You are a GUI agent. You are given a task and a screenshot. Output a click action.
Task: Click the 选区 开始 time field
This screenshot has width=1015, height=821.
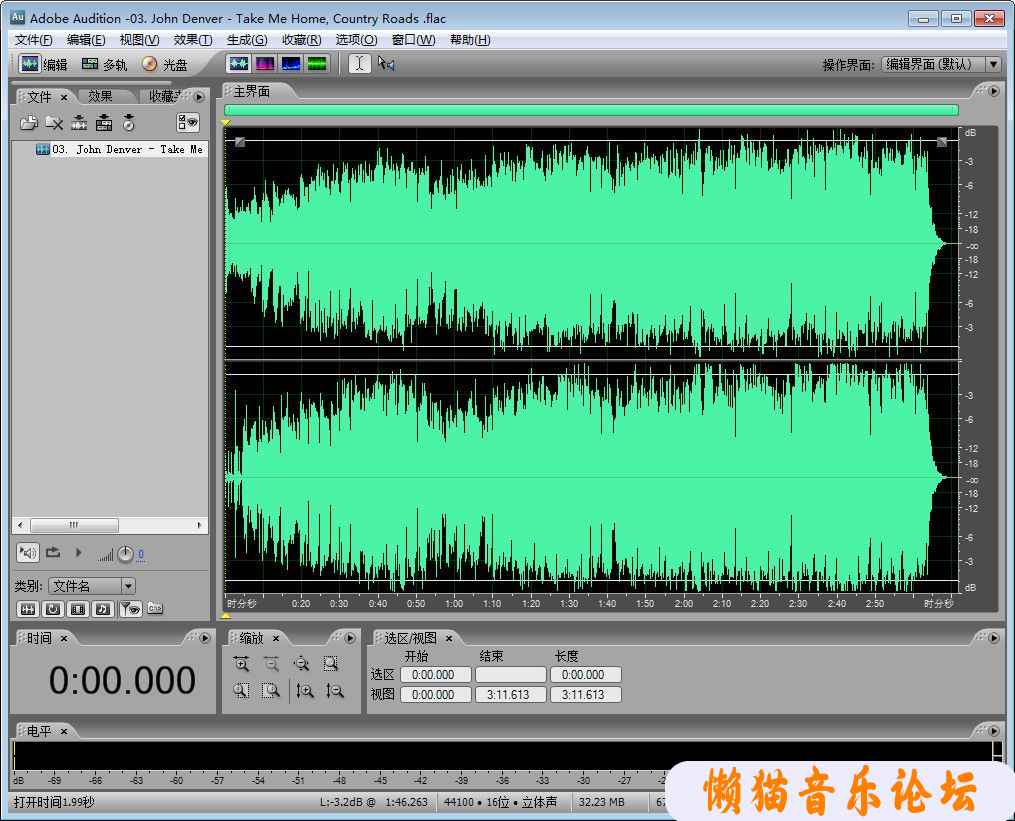tap(435, 675)
